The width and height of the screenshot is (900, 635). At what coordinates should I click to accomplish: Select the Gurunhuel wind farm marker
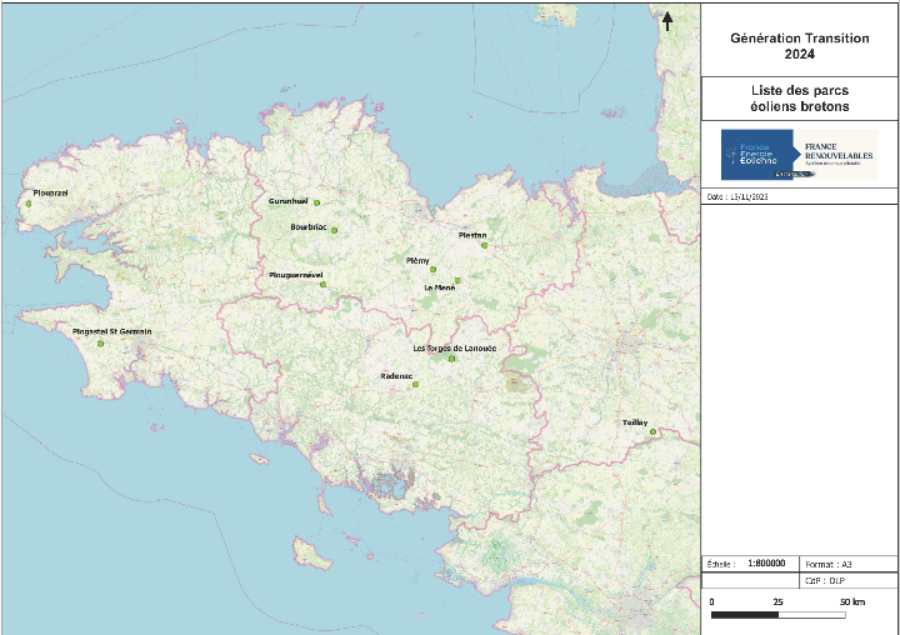tap(317, 203)
